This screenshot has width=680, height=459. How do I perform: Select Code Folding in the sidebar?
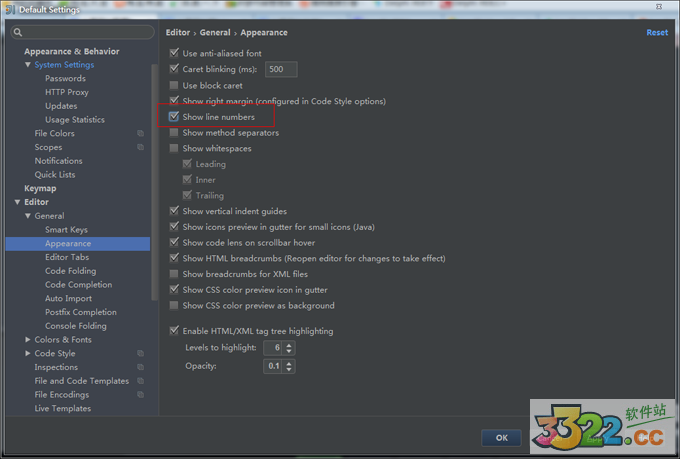(70, 271)
